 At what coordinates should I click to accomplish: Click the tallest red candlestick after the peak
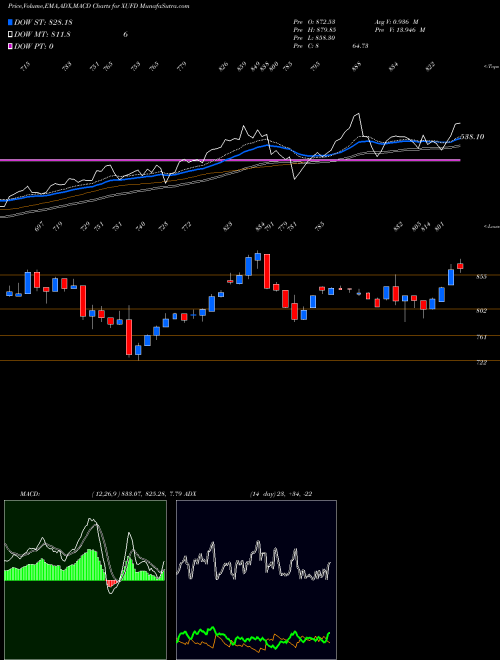267,271
